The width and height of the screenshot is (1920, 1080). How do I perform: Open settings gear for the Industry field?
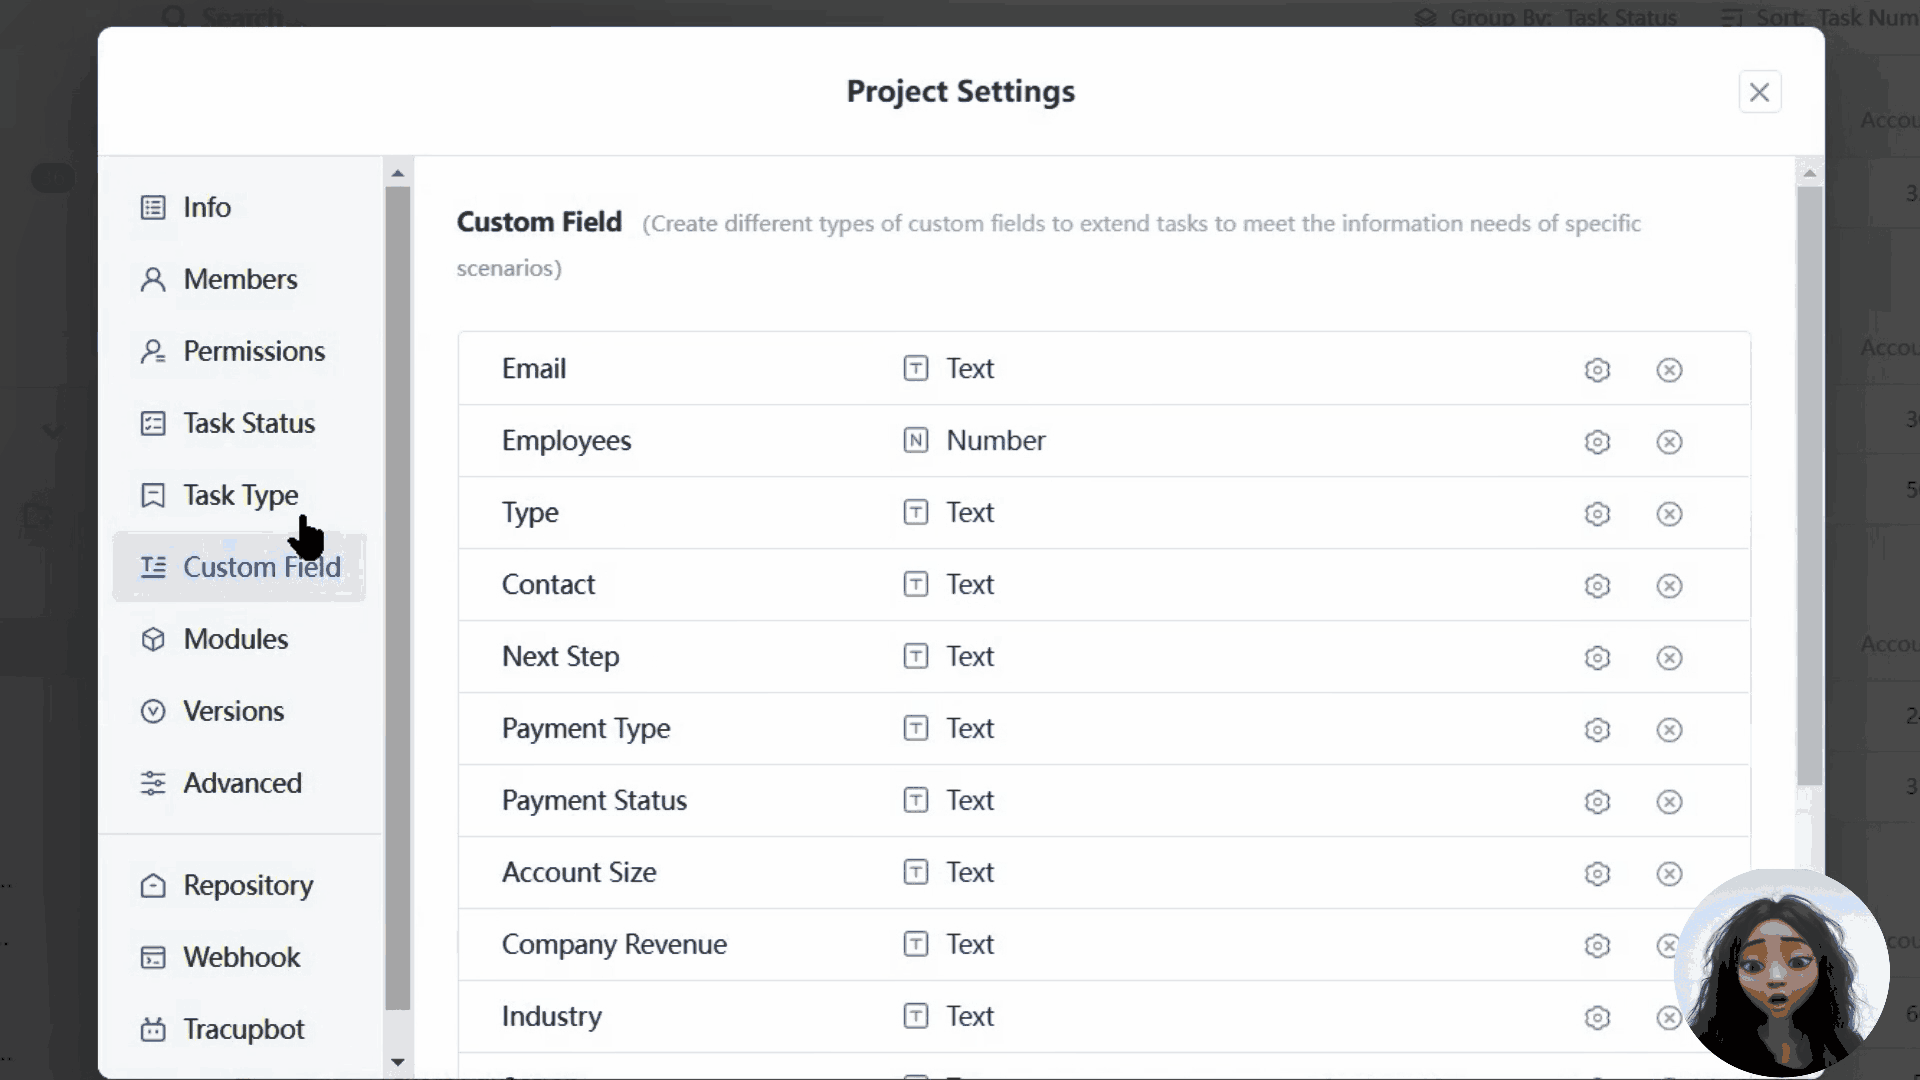click(x=1597, y=1017)
